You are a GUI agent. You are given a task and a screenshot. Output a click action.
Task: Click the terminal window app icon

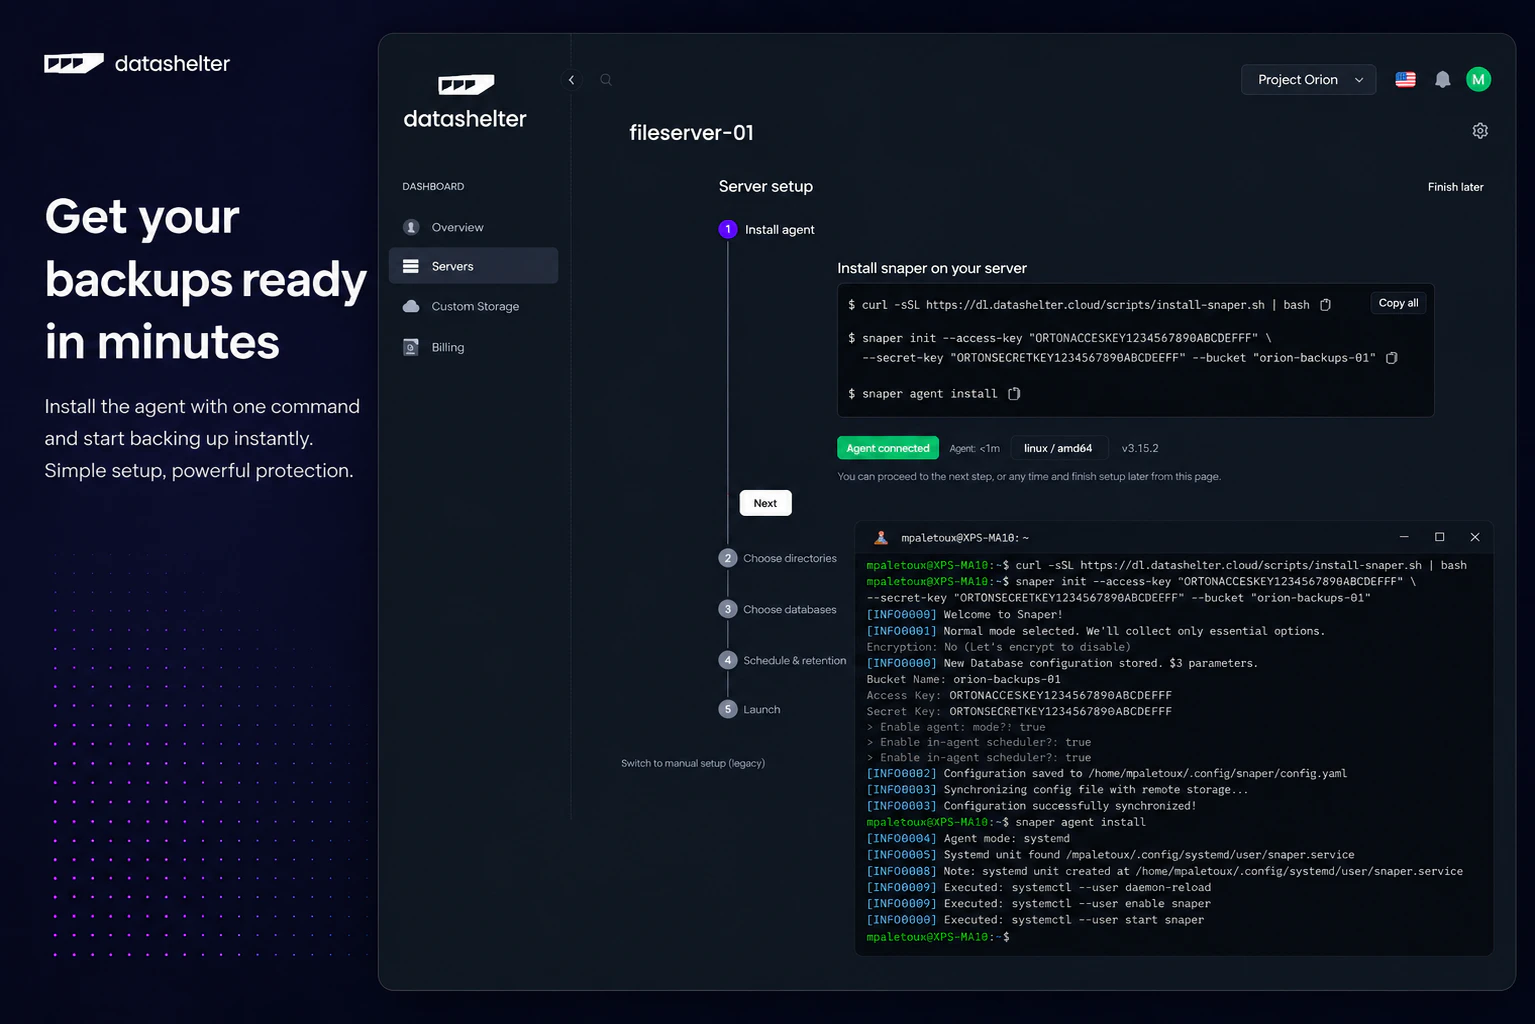click(x=881, y=538)
